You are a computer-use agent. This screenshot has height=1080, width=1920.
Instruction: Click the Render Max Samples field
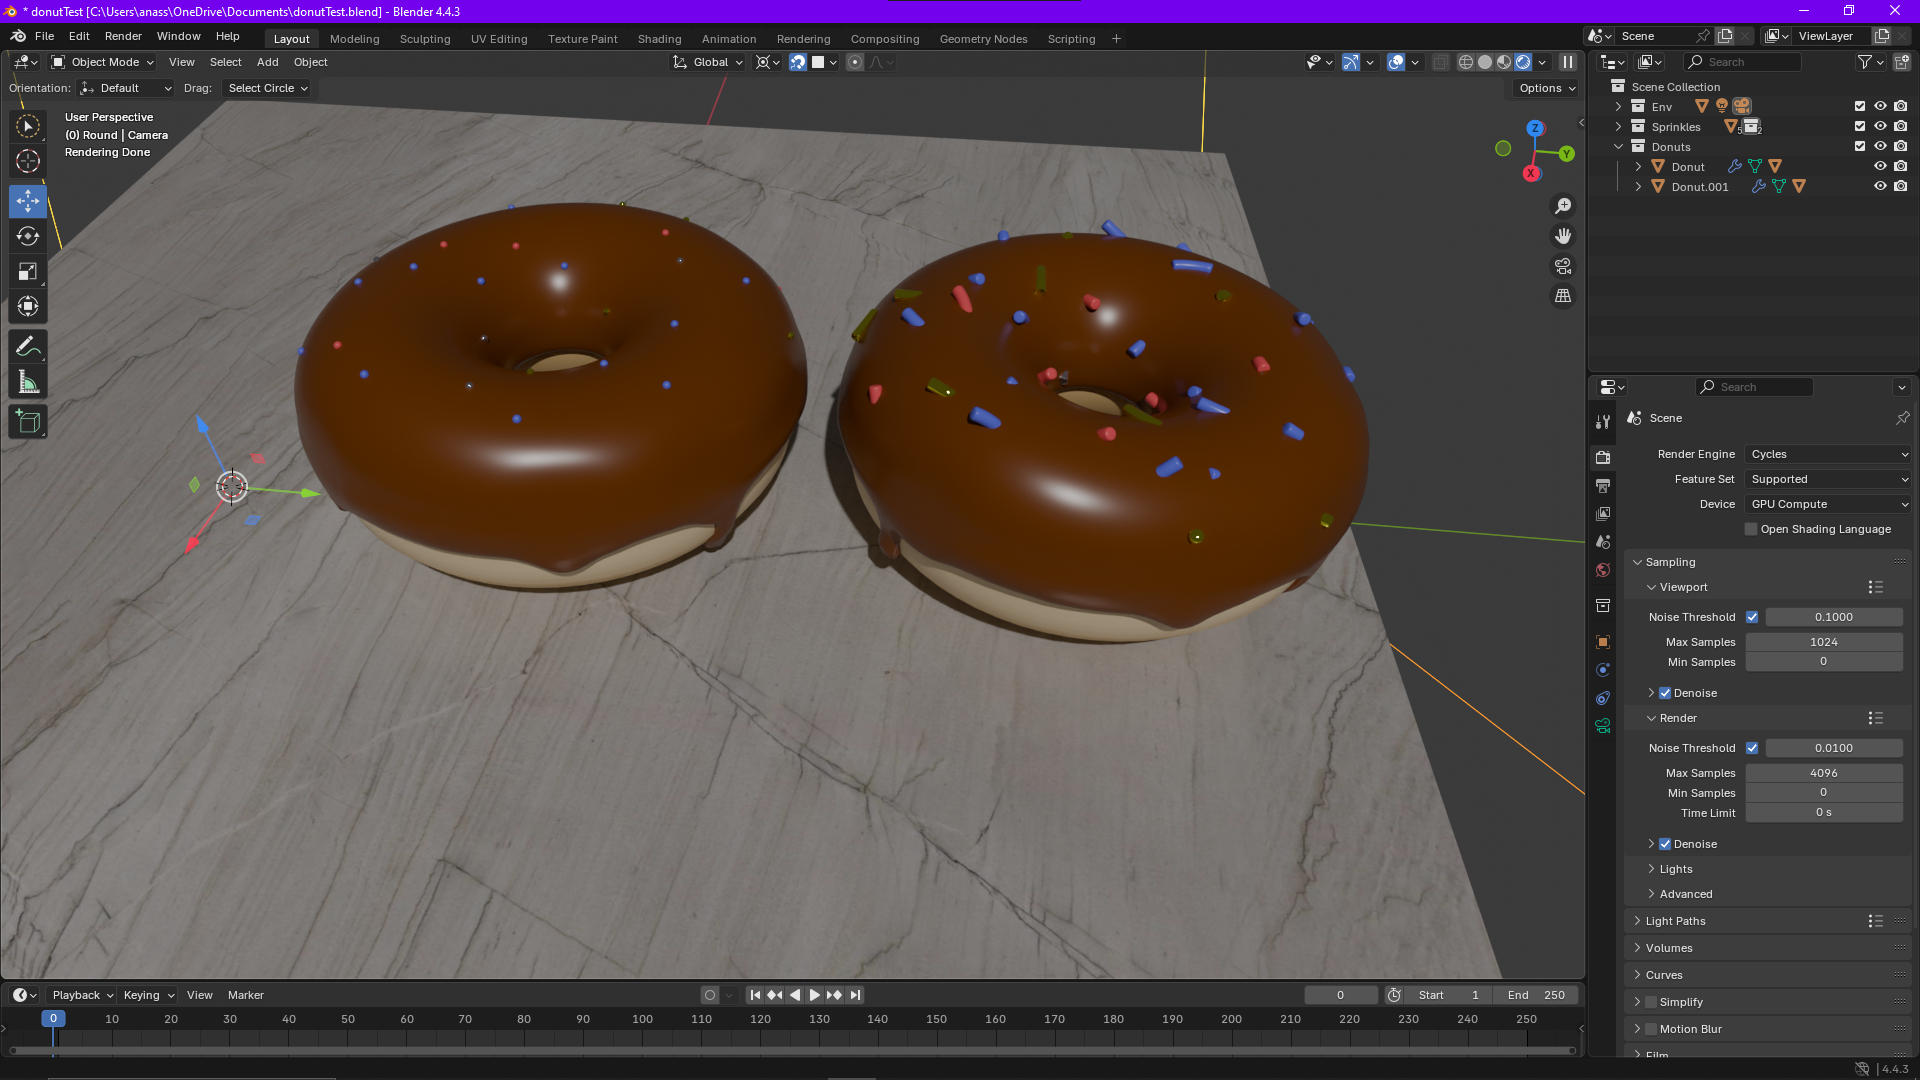(x=1823, y=773)
